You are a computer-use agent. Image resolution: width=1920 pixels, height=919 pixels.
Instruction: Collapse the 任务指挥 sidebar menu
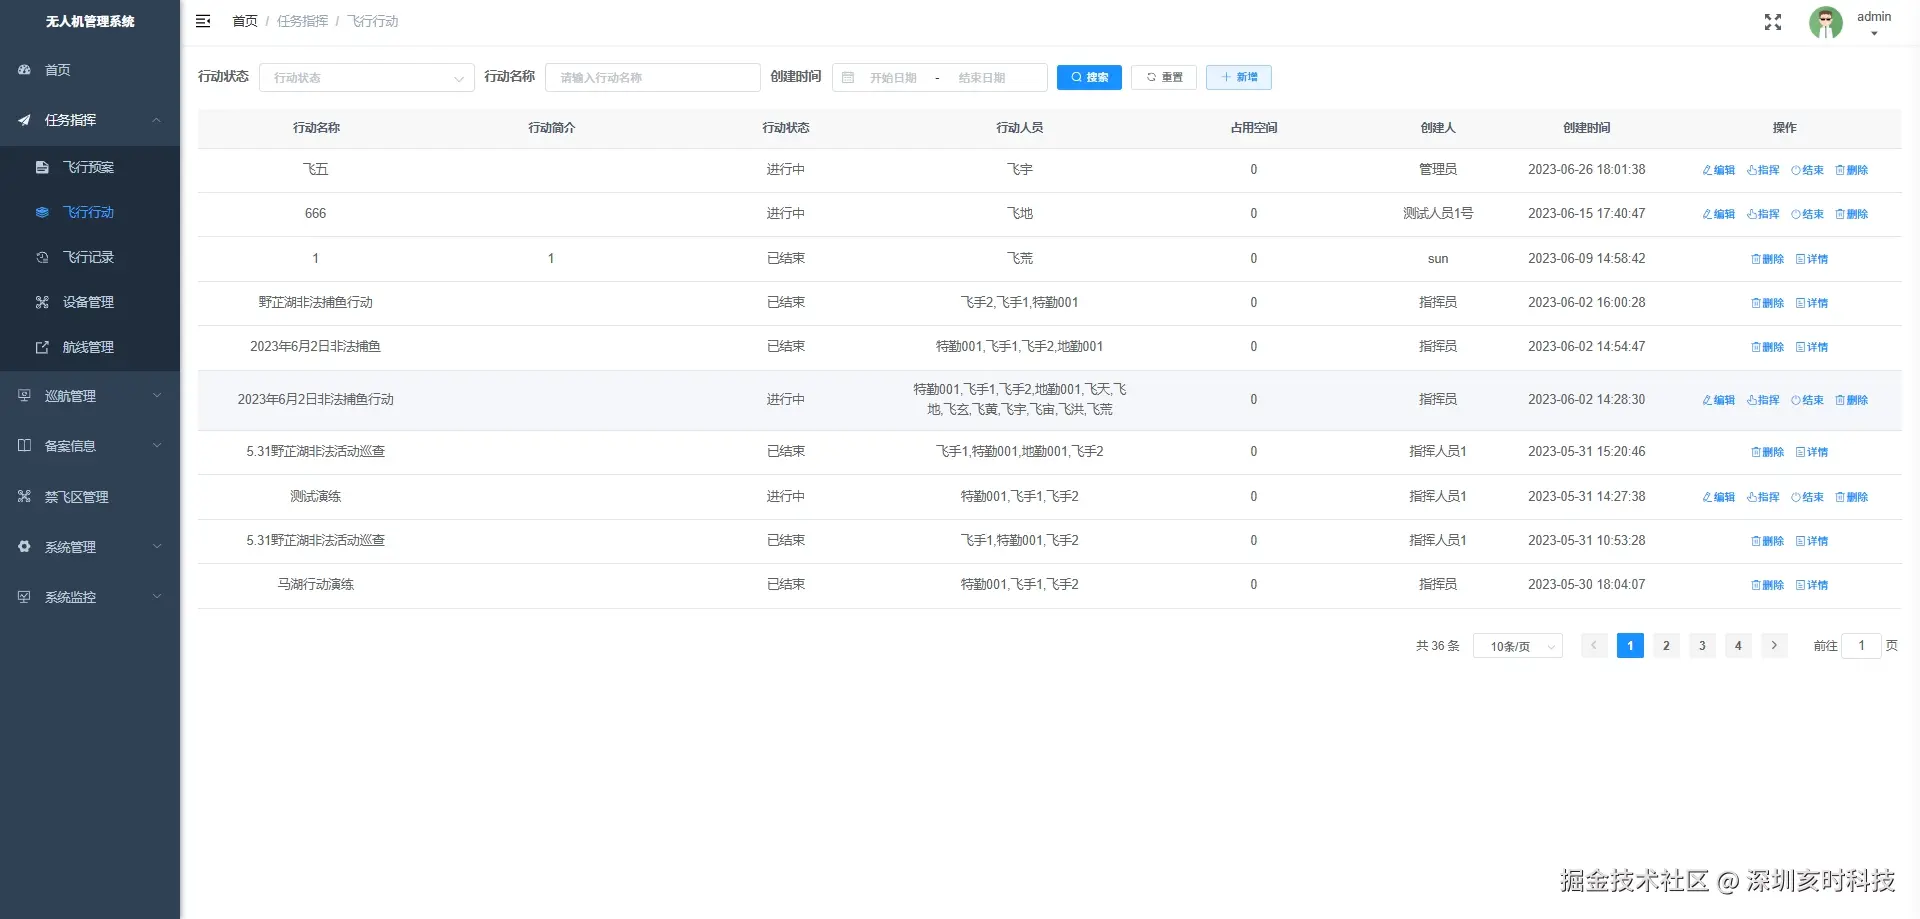click(90, 120)
